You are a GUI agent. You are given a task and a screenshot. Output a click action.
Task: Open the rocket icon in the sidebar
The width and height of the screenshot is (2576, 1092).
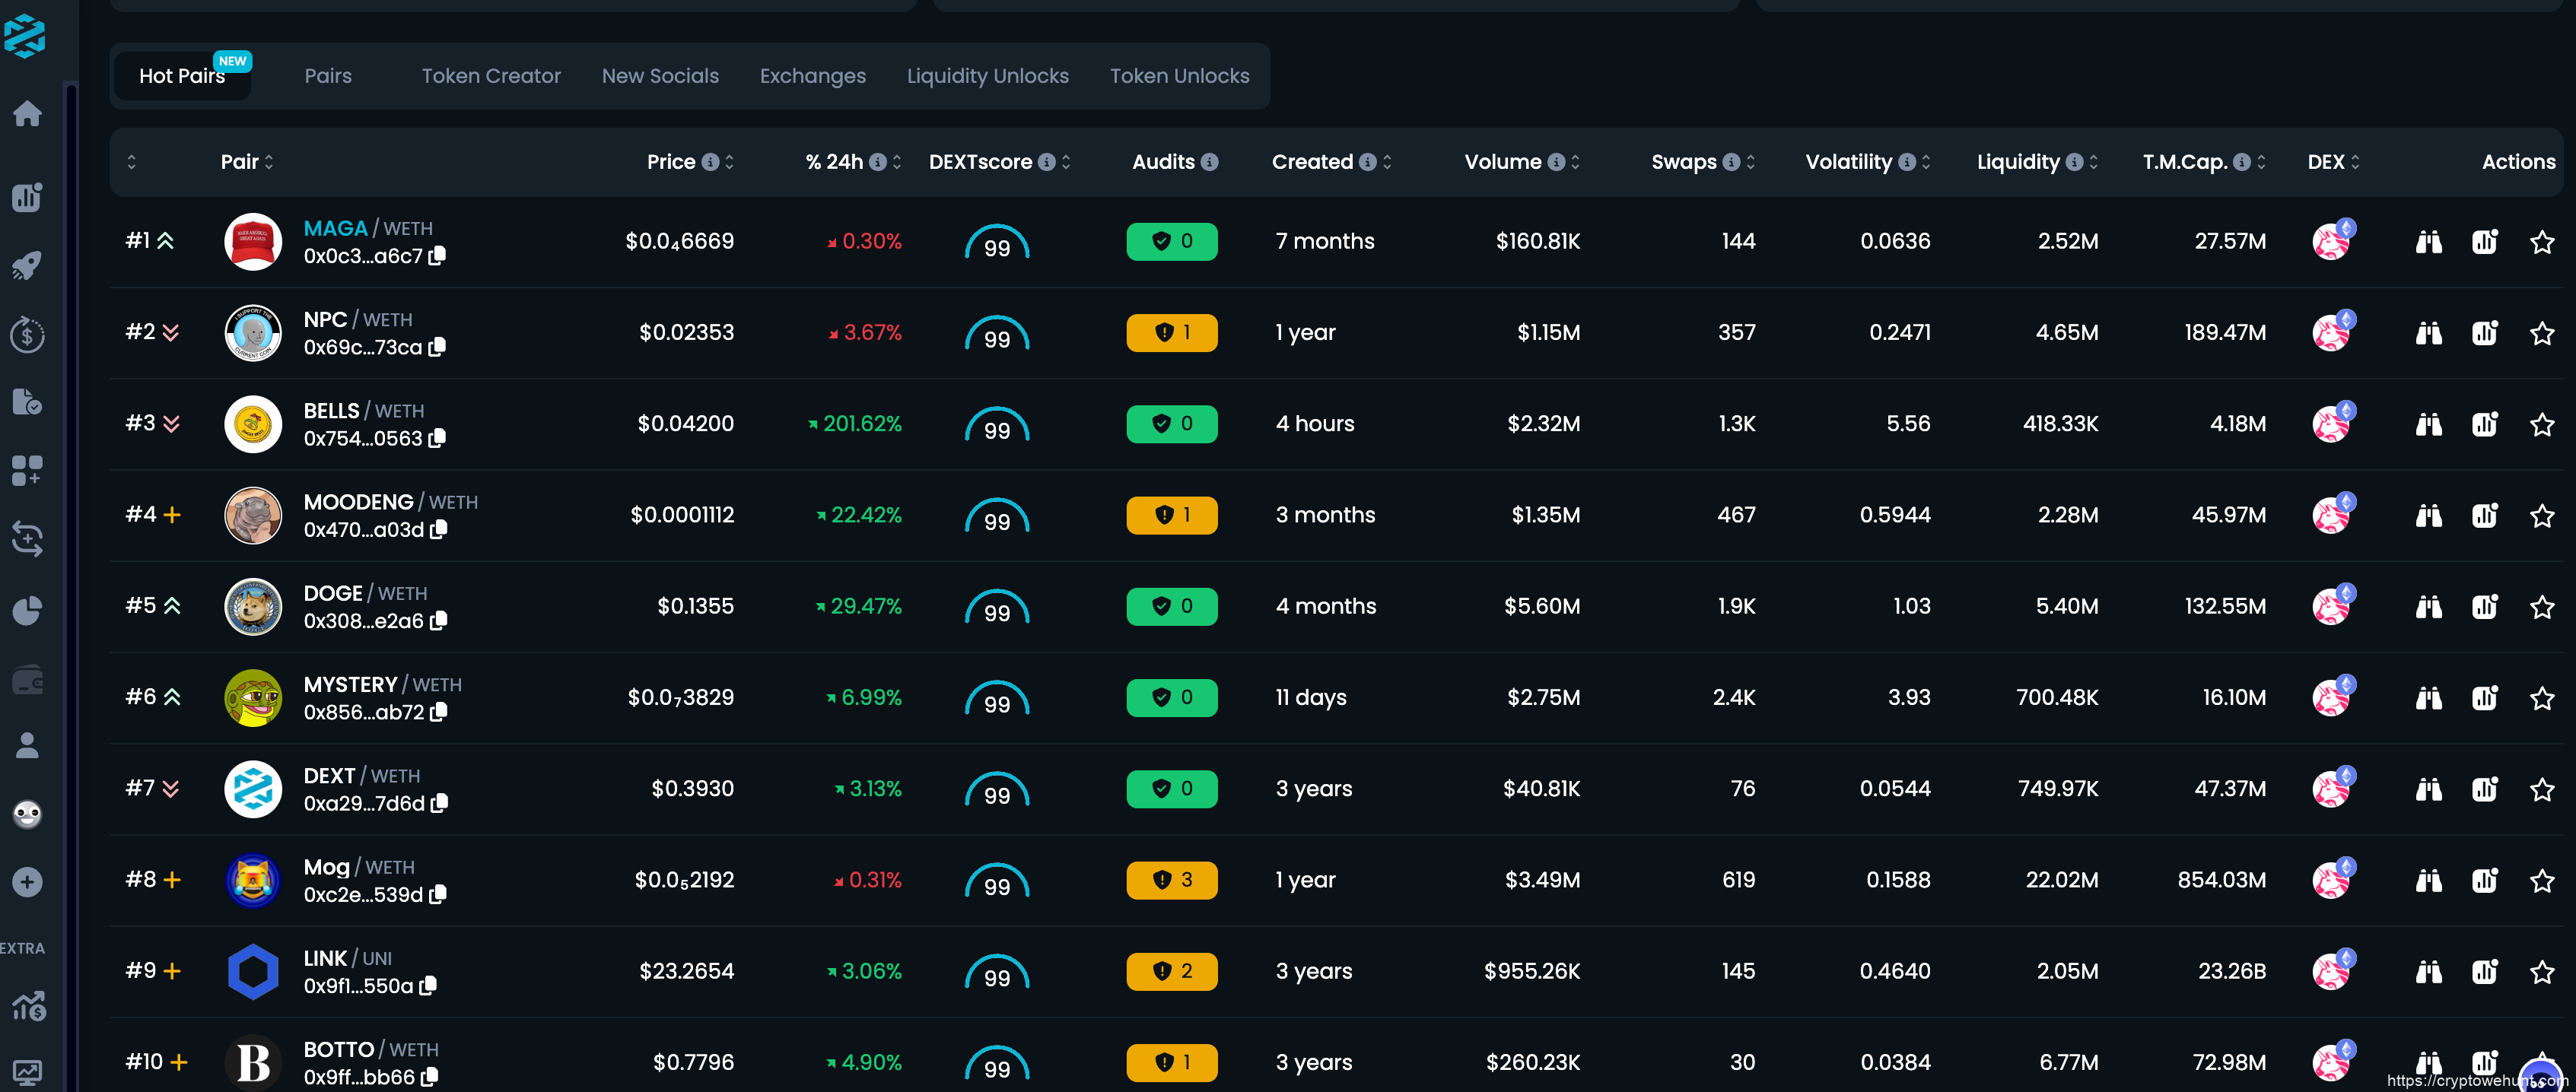tap(27, 266)
